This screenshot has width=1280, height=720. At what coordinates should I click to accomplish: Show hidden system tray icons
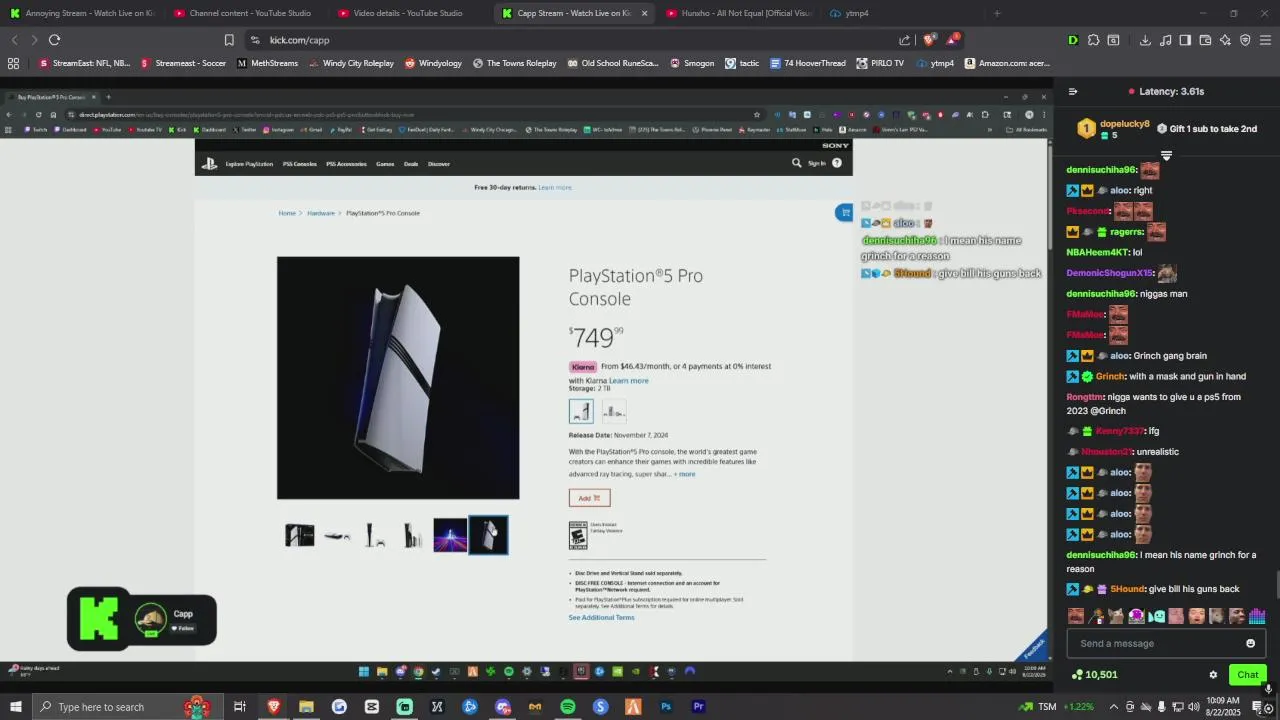coord(1114,707)
